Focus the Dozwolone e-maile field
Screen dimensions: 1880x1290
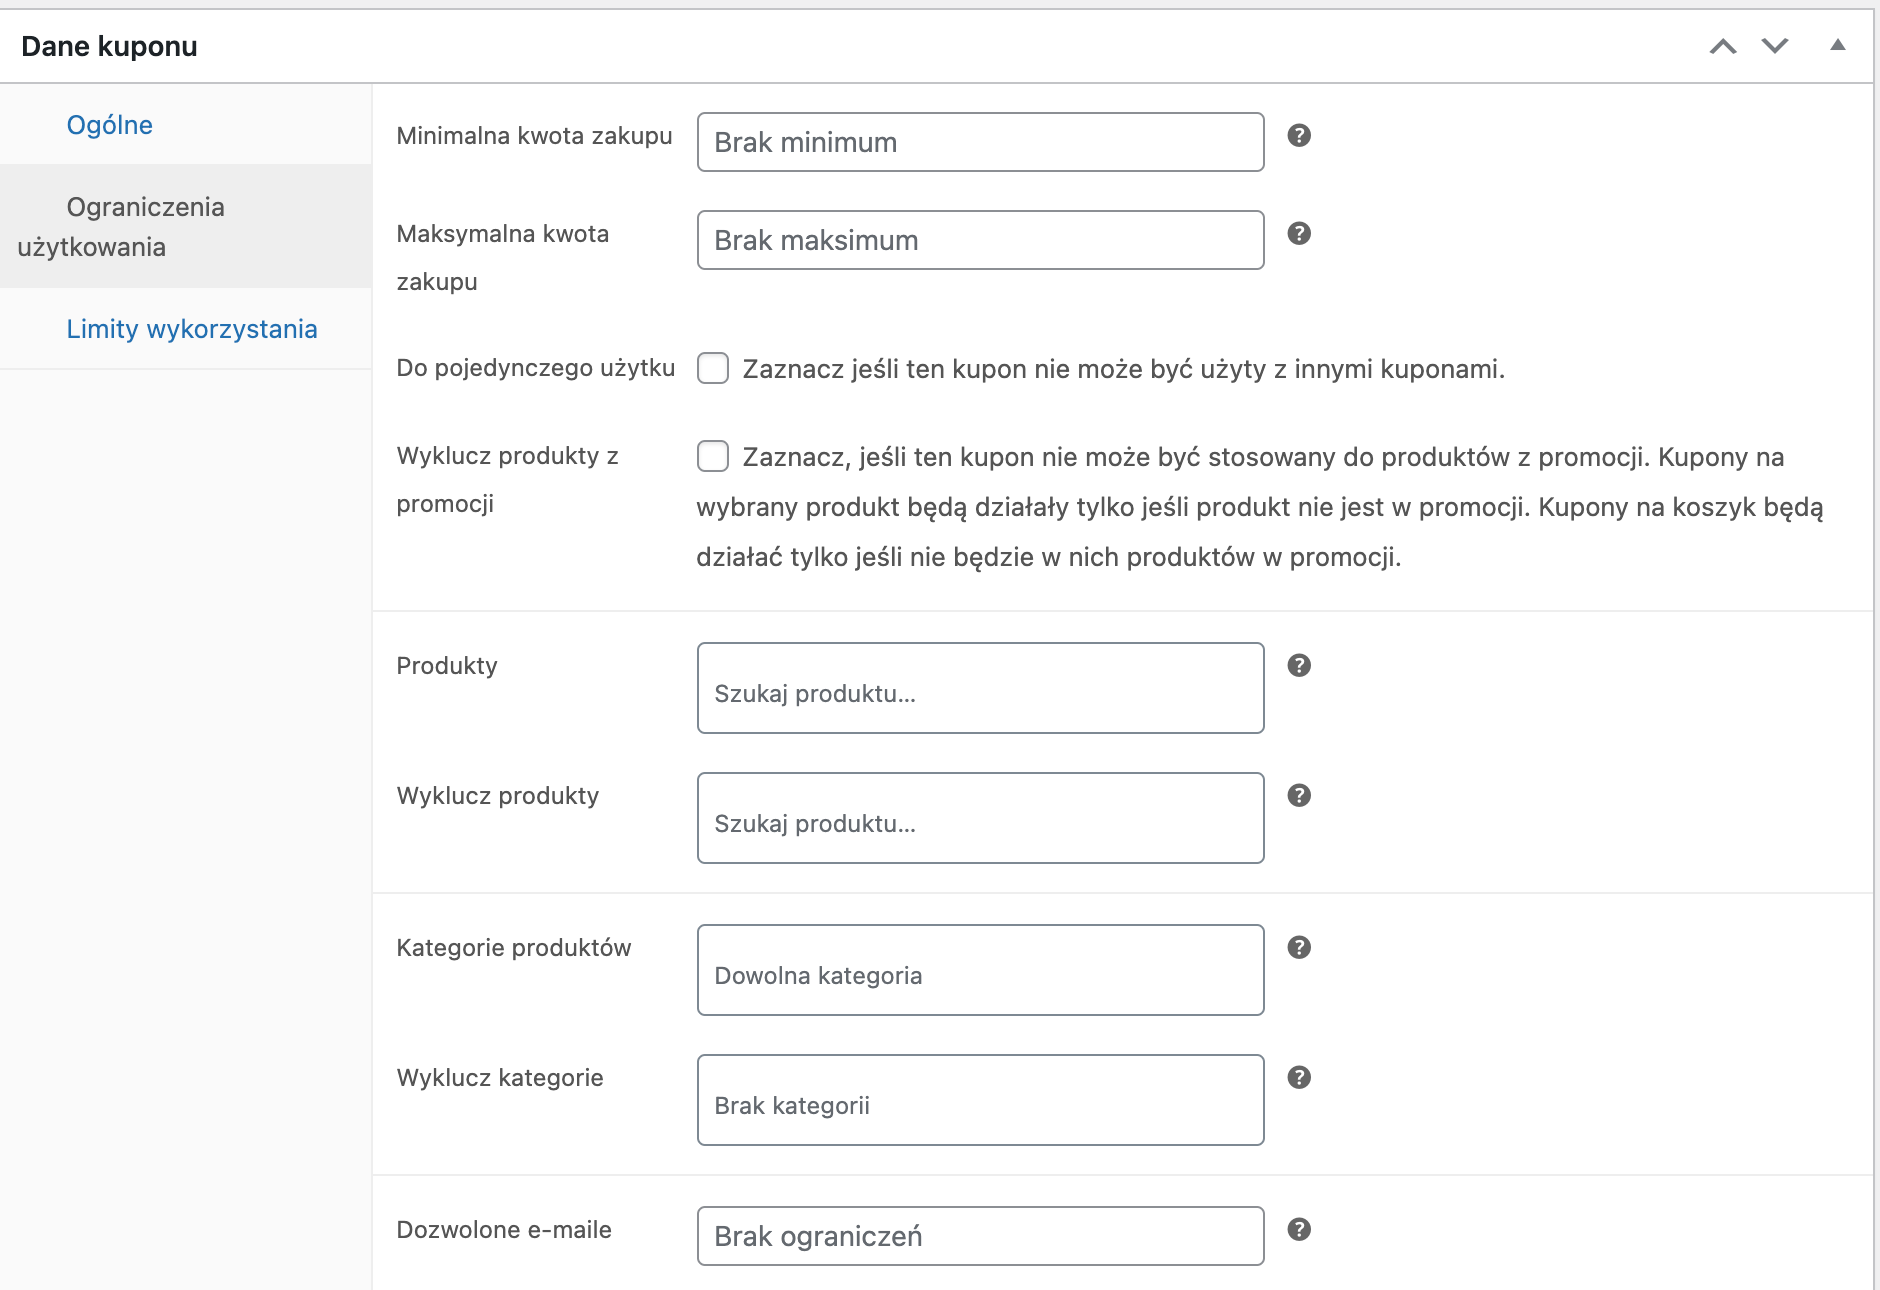tap(980, 1236)
